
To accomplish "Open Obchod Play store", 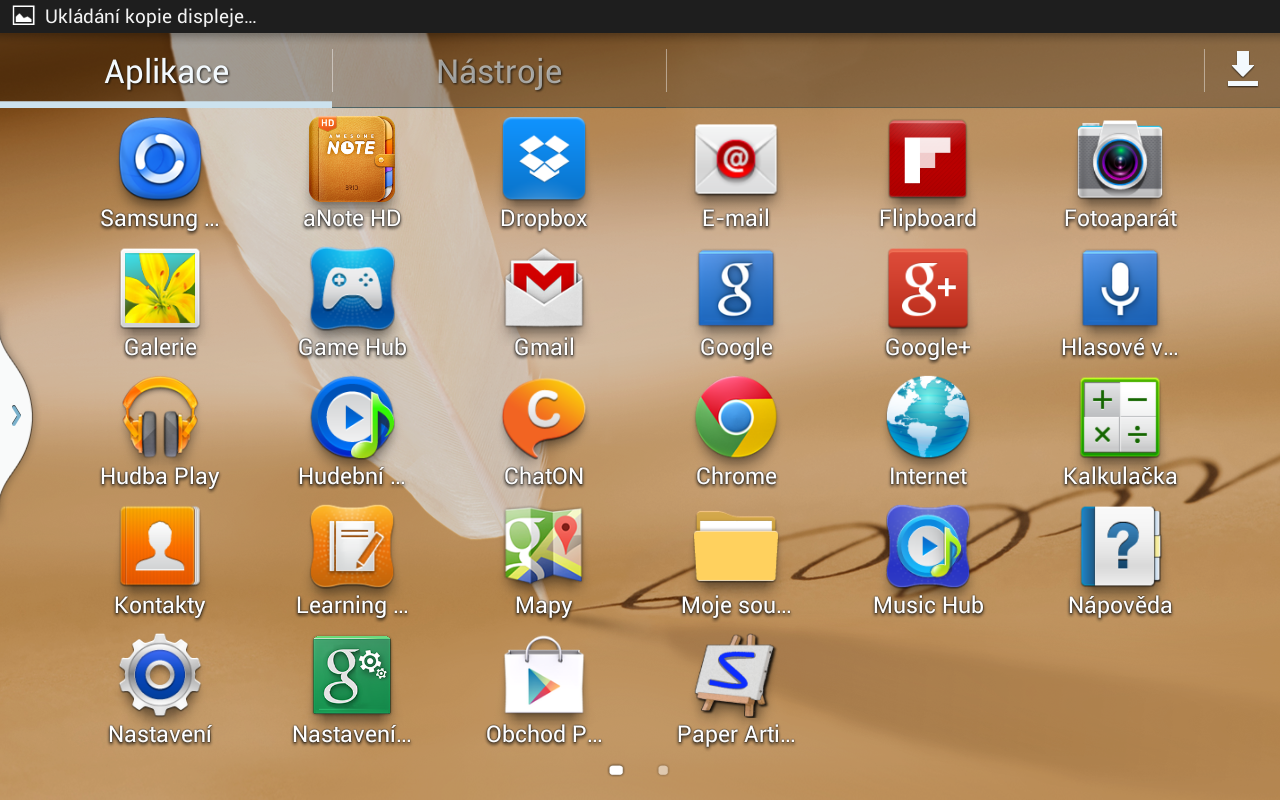I will coord(544,677).
